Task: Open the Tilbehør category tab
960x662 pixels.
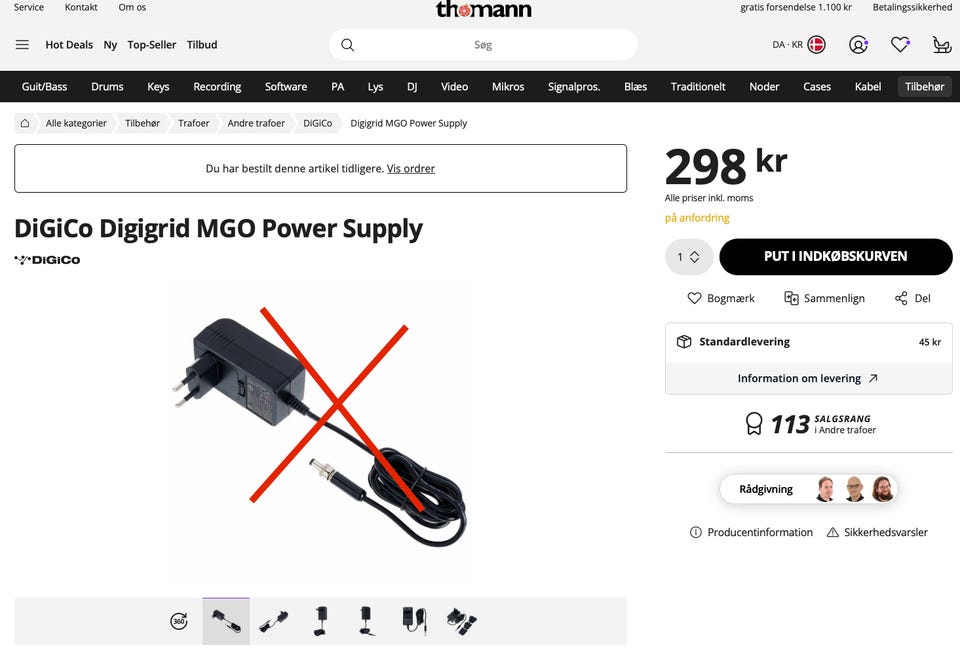Action: click(x=924, y=86)
